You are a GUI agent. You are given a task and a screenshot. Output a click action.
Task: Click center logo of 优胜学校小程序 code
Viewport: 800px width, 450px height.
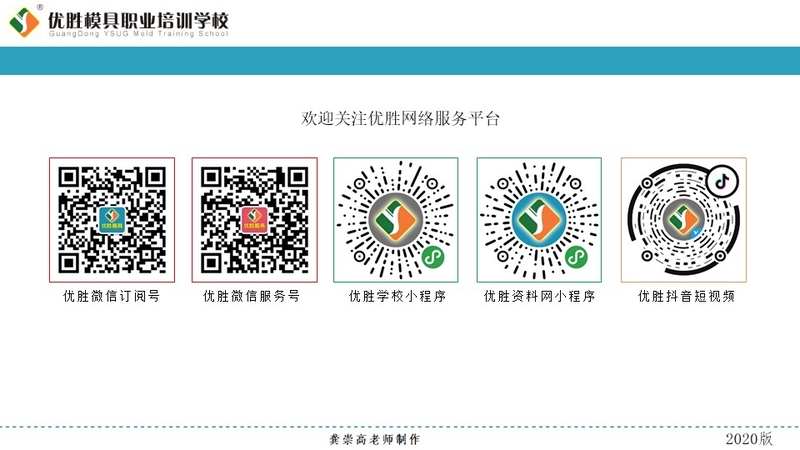pos(396,220)
